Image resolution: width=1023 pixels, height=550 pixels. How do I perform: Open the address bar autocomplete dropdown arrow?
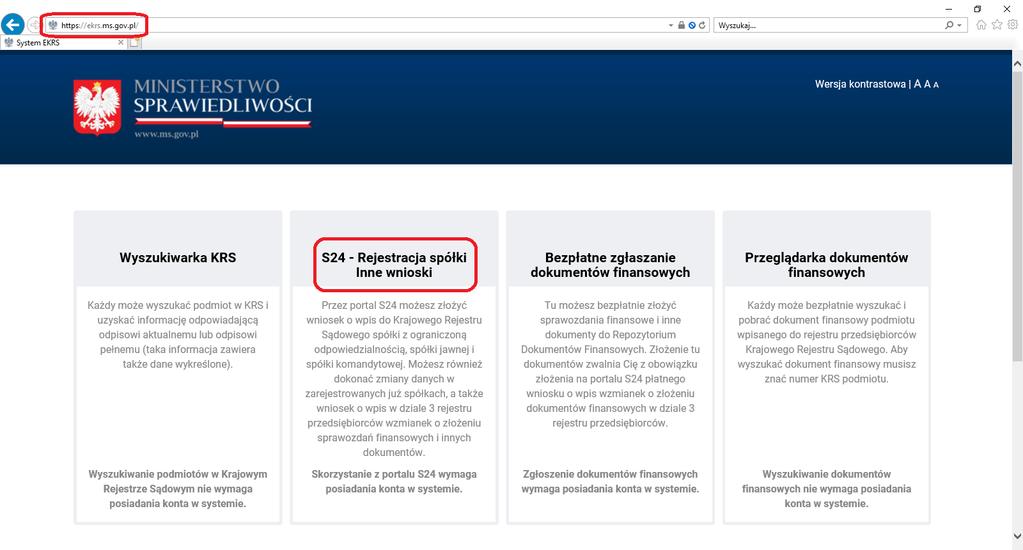(x=671, y=25)
